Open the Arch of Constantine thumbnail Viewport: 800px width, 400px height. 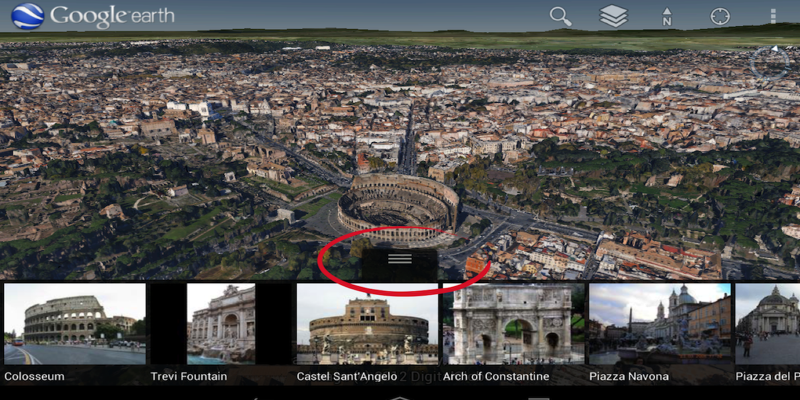coord(513,324)
